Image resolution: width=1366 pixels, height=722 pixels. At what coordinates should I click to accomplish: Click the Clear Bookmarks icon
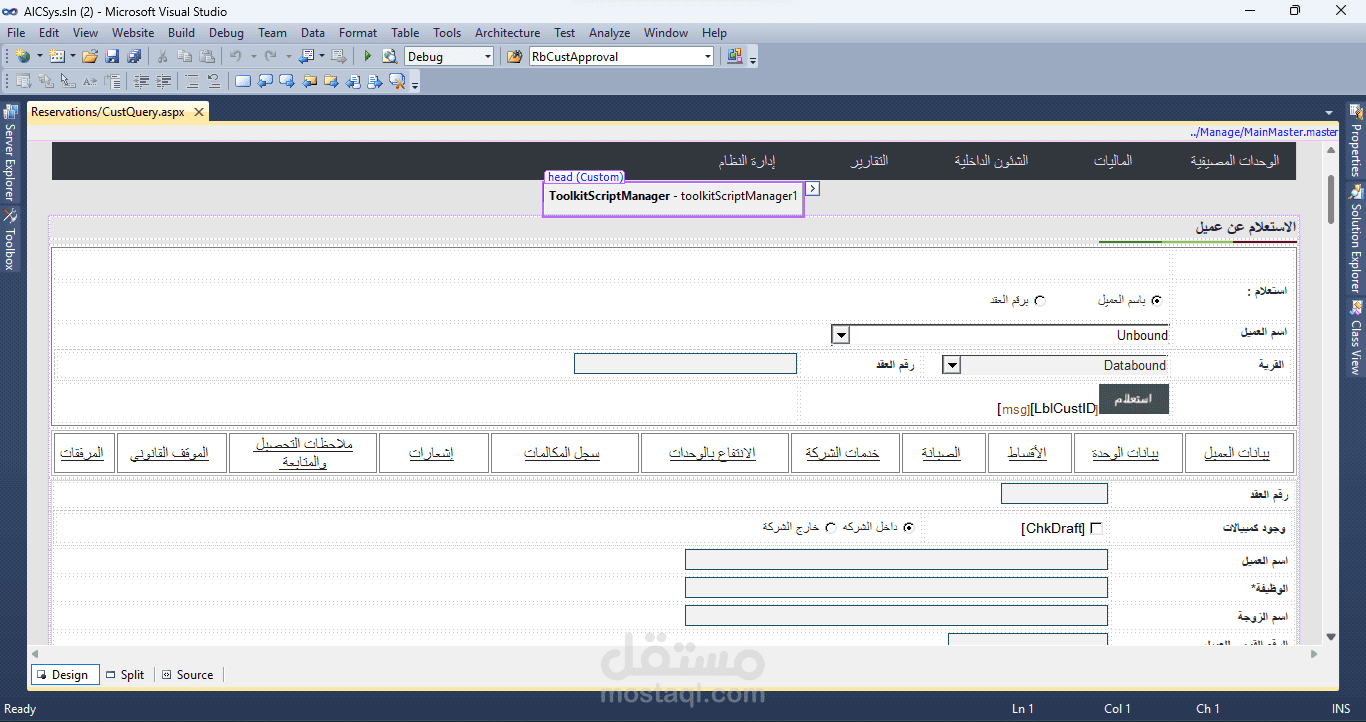tap(397, 81)
